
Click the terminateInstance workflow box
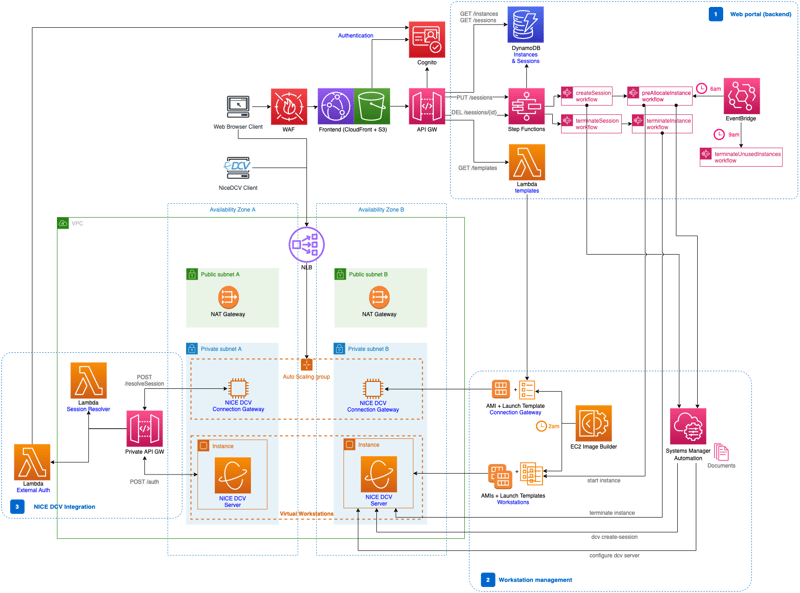(x=662, y=124)
